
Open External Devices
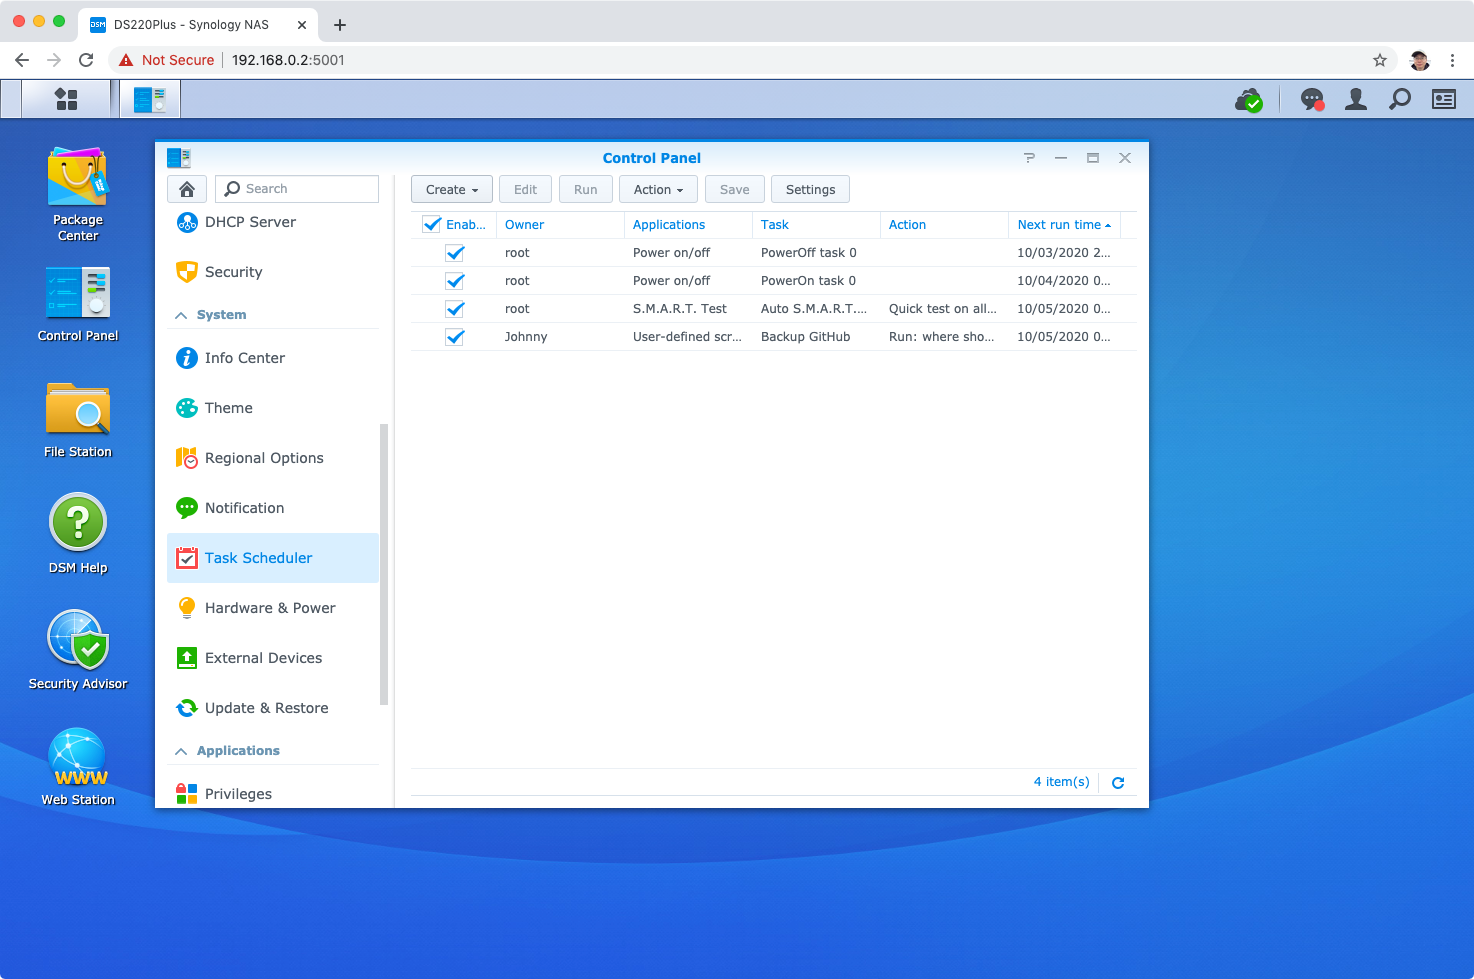(x=273, y=658)
